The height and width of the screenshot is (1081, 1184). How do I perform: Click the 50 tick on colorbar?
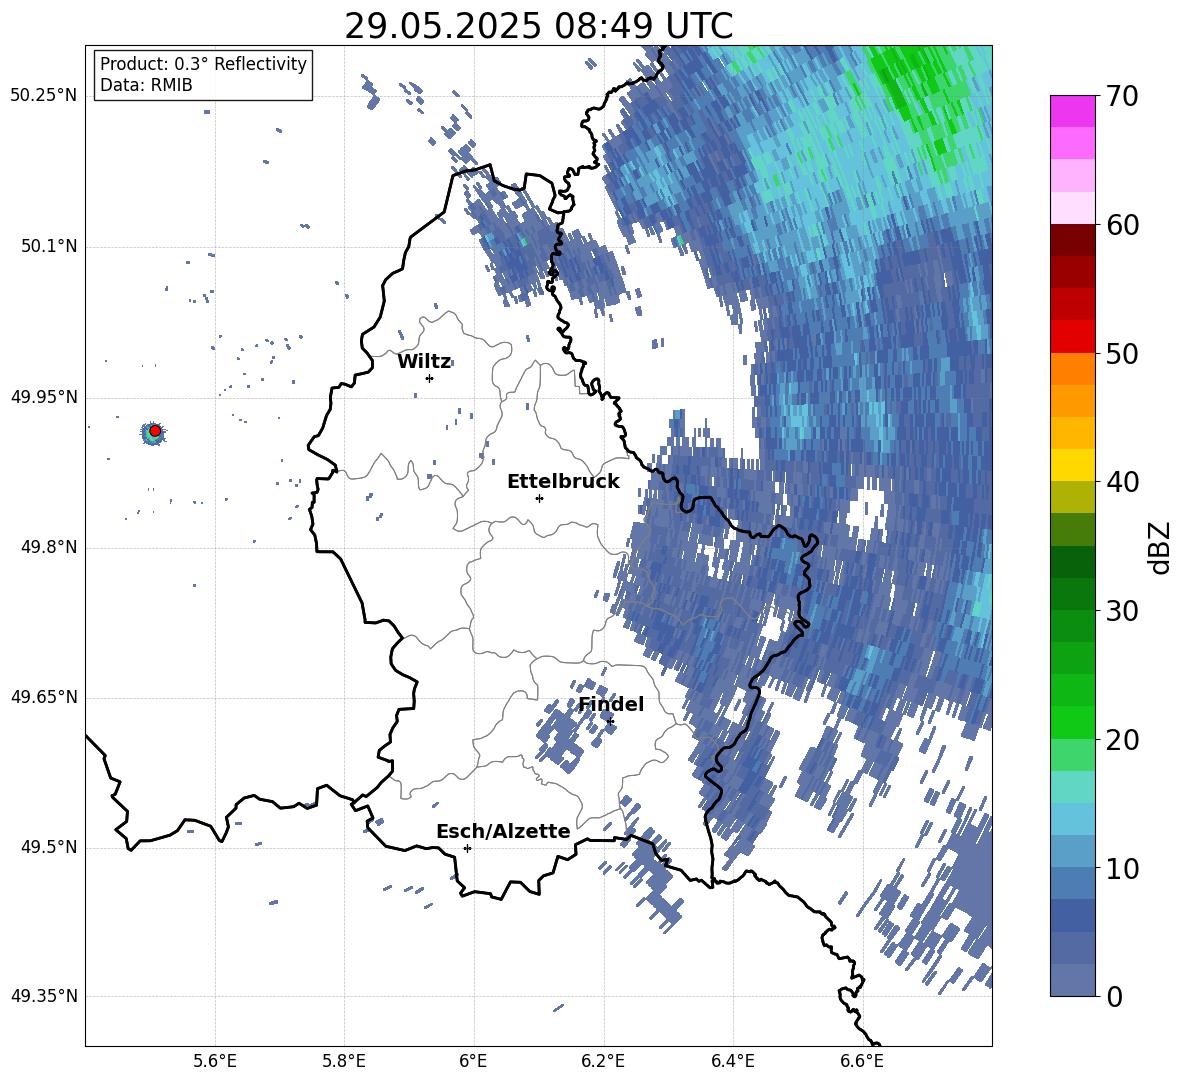[1122, 353]
